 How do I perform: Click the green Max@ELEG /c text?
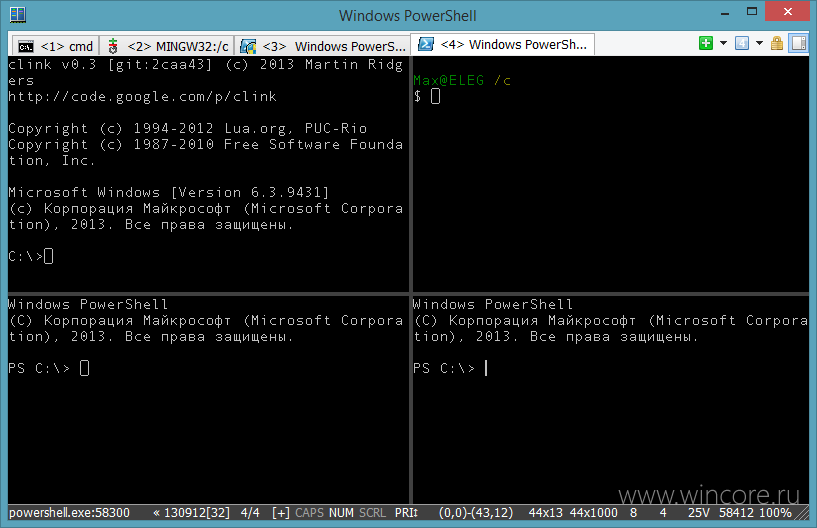(462, 80)
